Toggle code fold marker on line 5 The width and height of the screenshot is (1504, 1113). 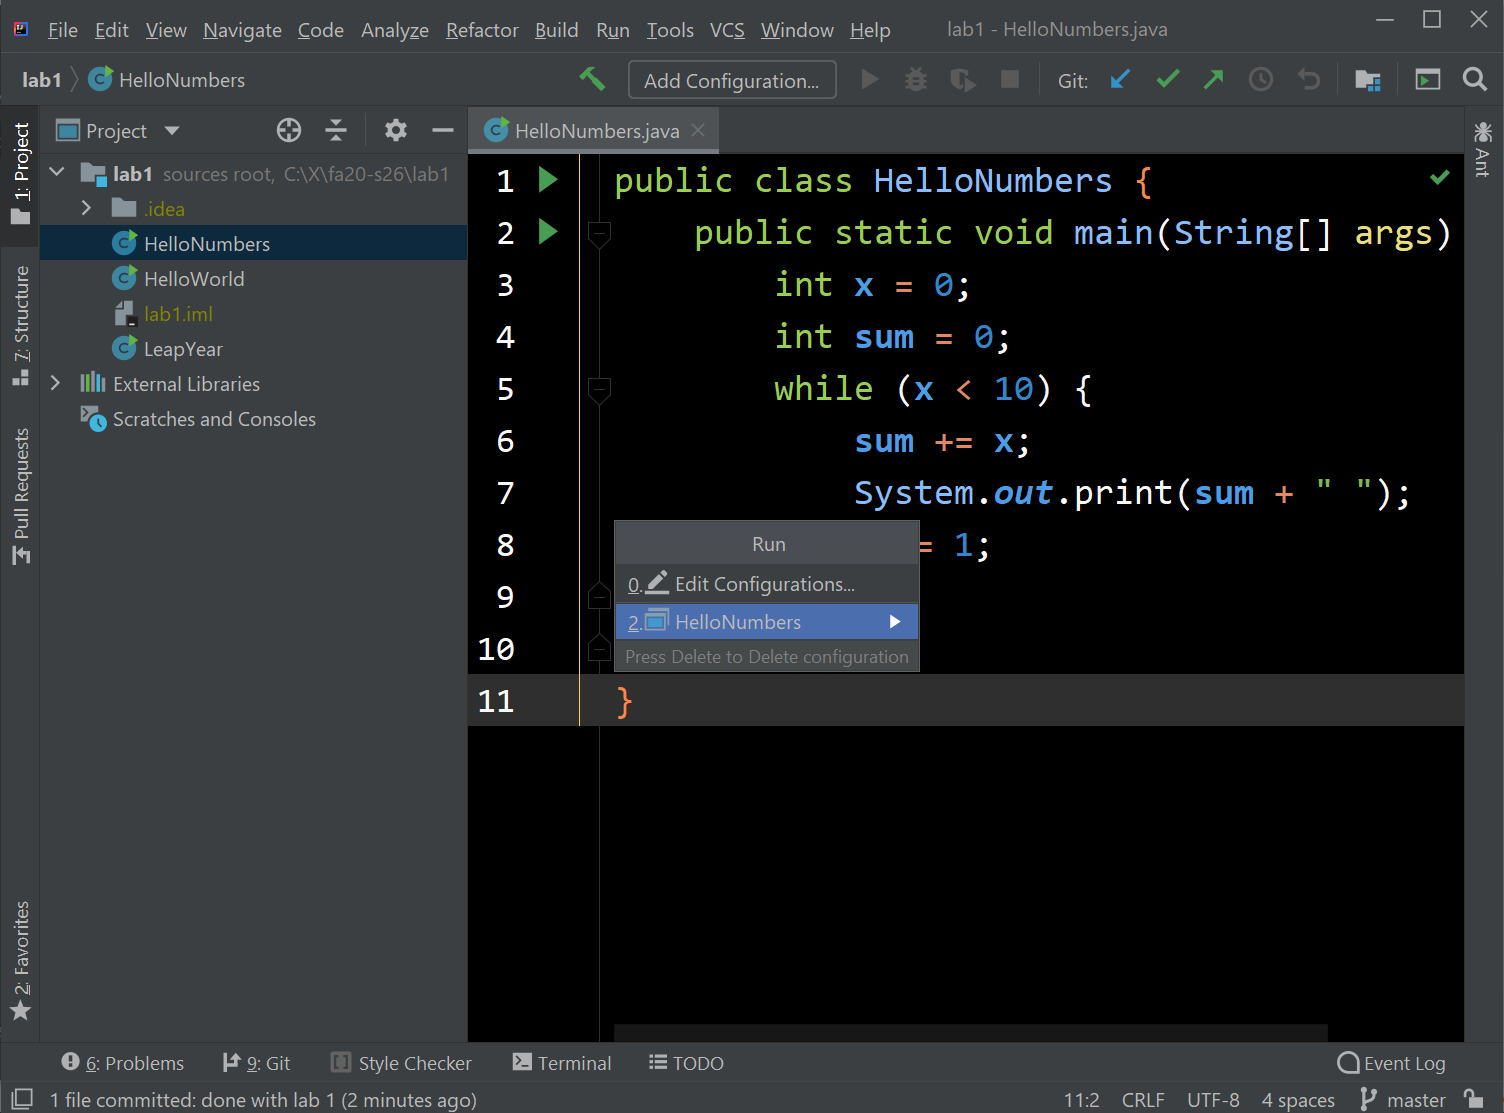(599, 388)
